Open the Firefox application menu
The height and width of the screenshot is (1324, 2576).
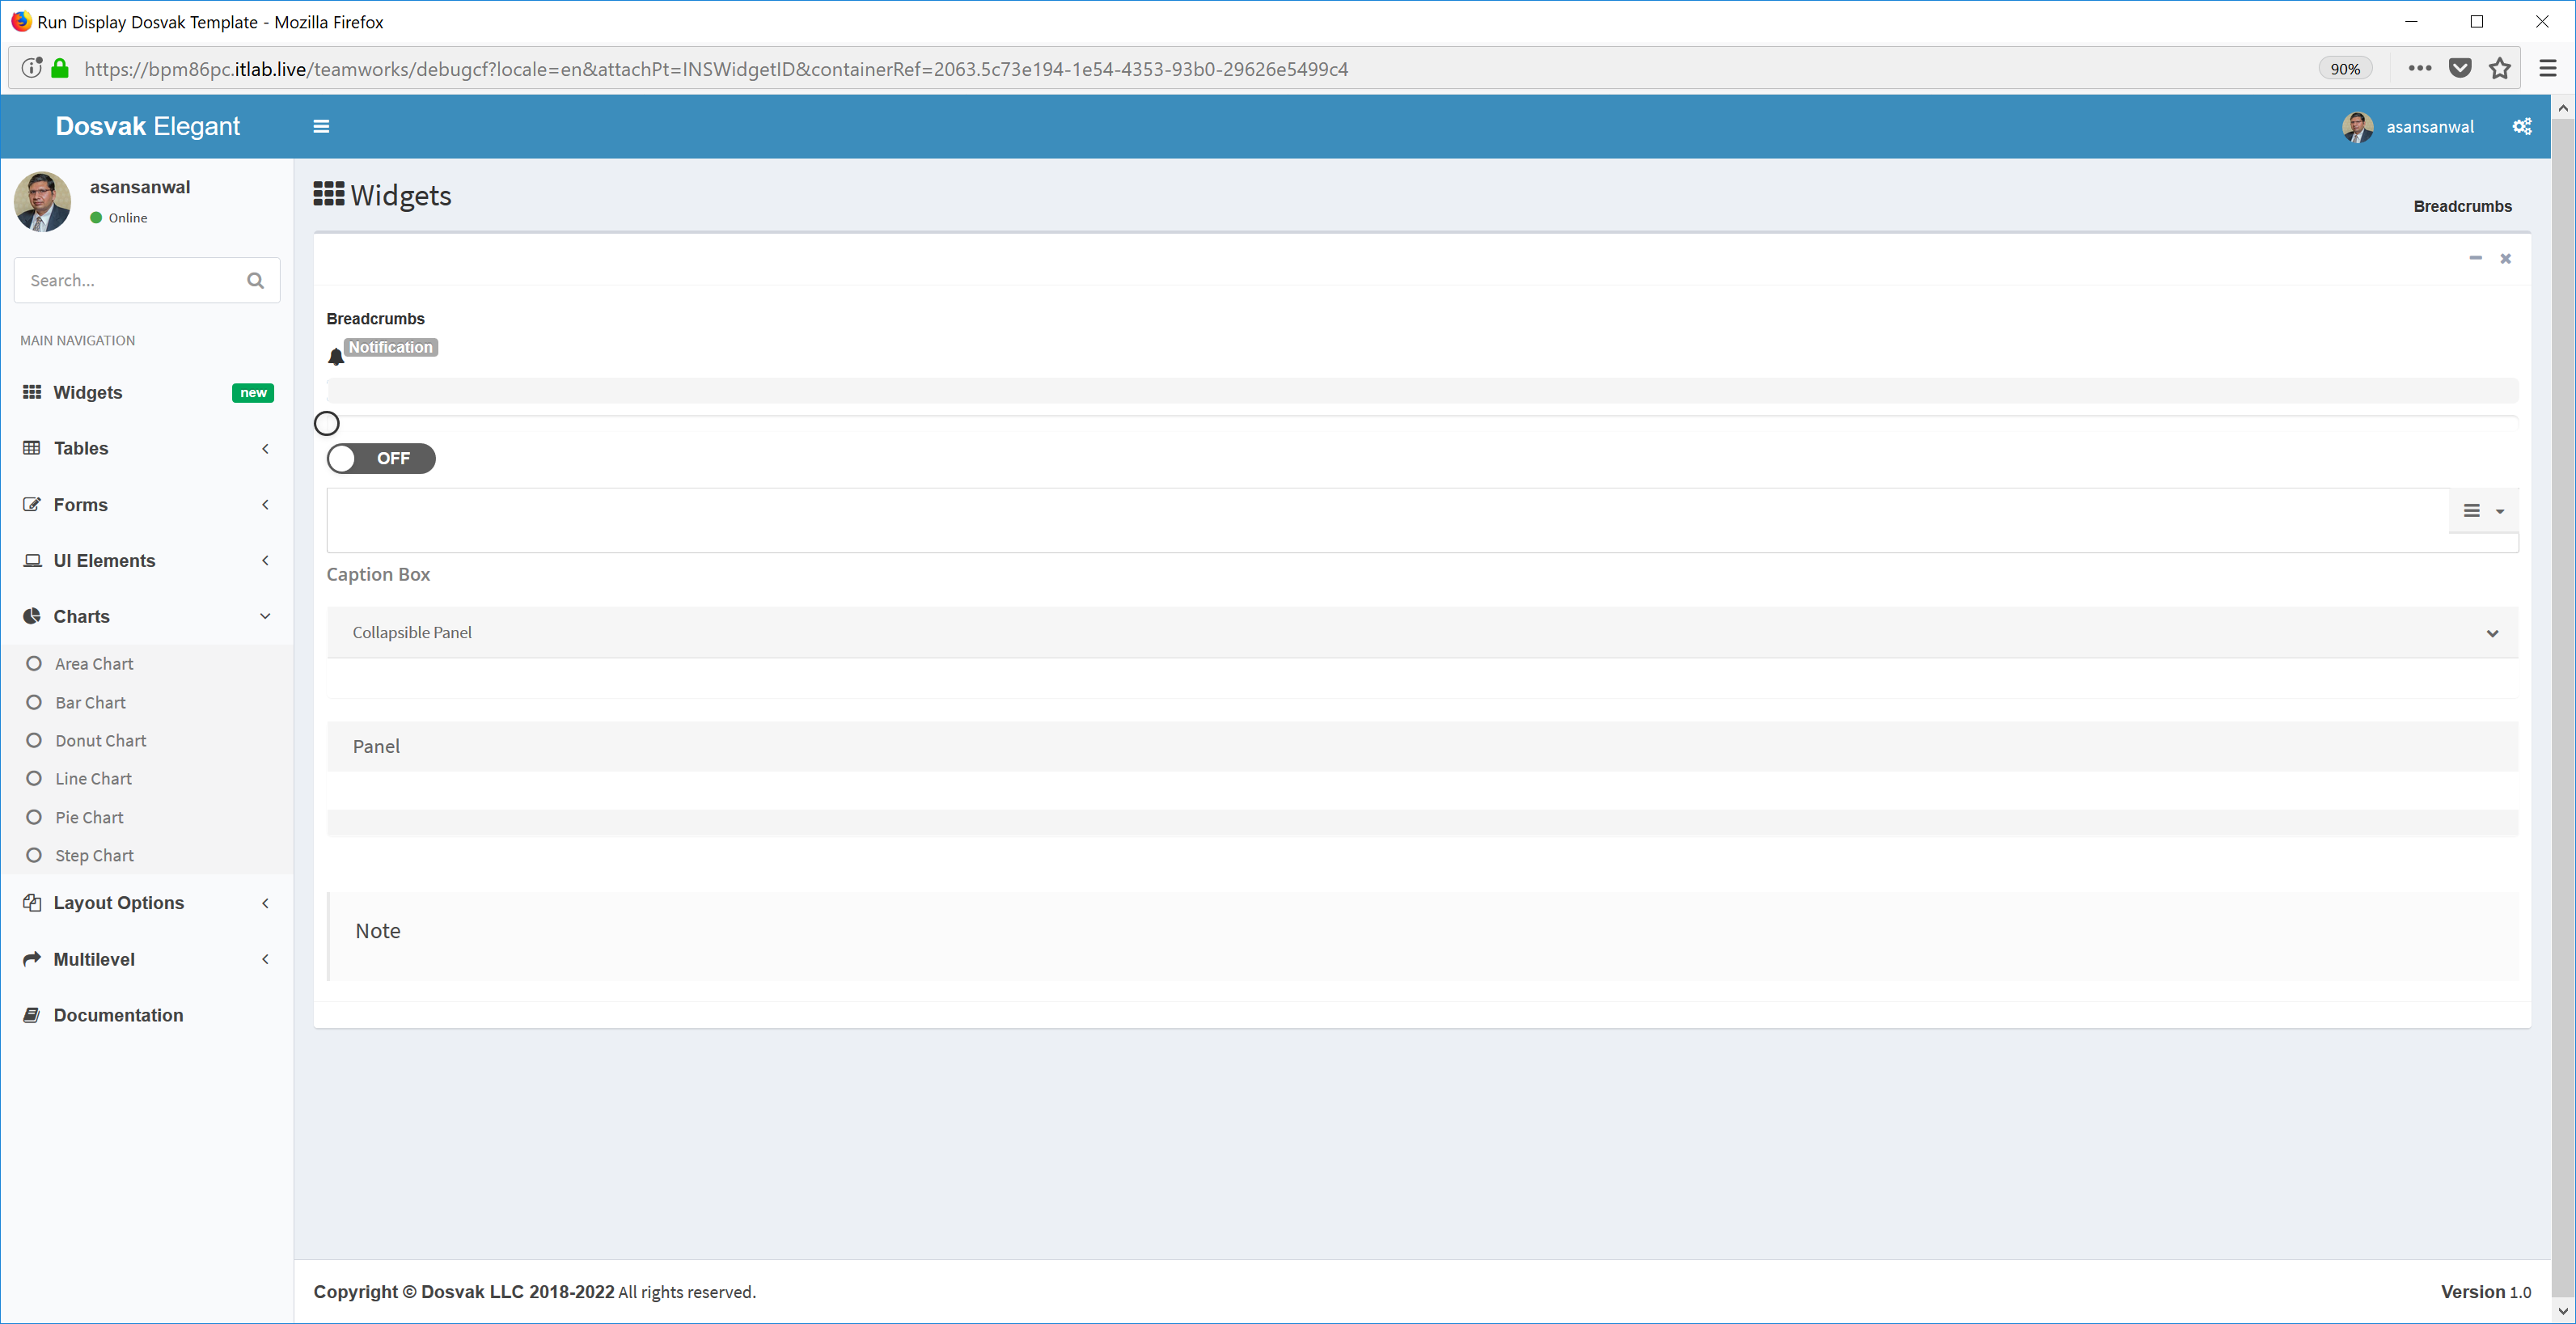point(2548,68)
